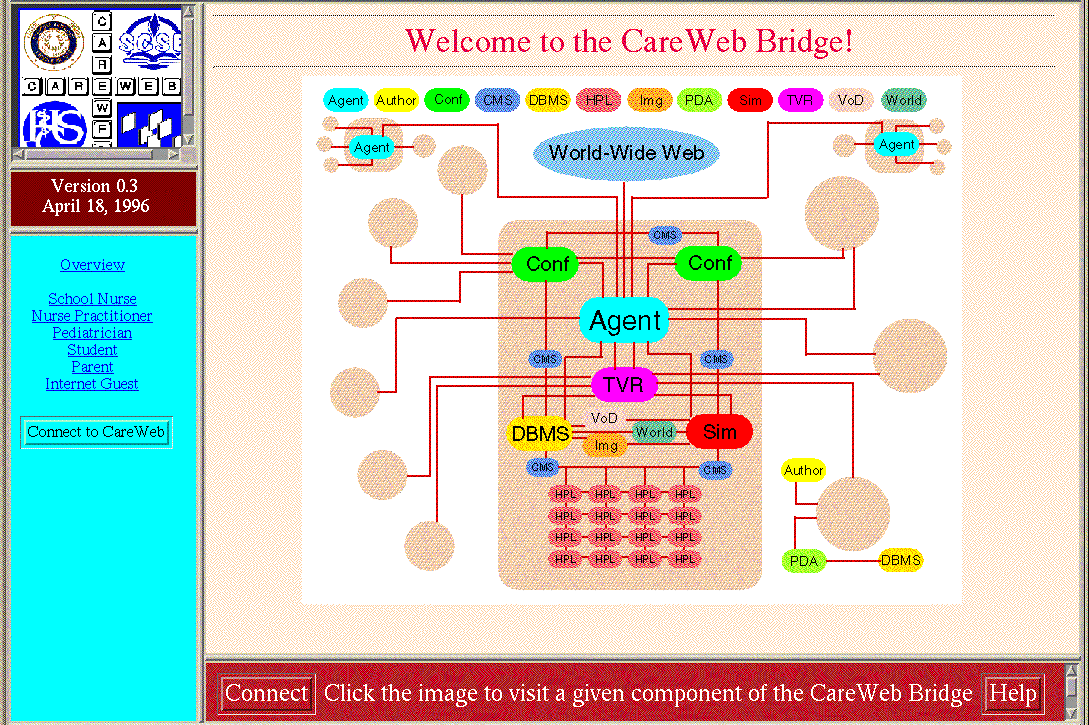Image resolution: width=1089 pixels, height=725 pixels.
Task: Follow the Pediatrician link
Action: [x=92, y=333]
